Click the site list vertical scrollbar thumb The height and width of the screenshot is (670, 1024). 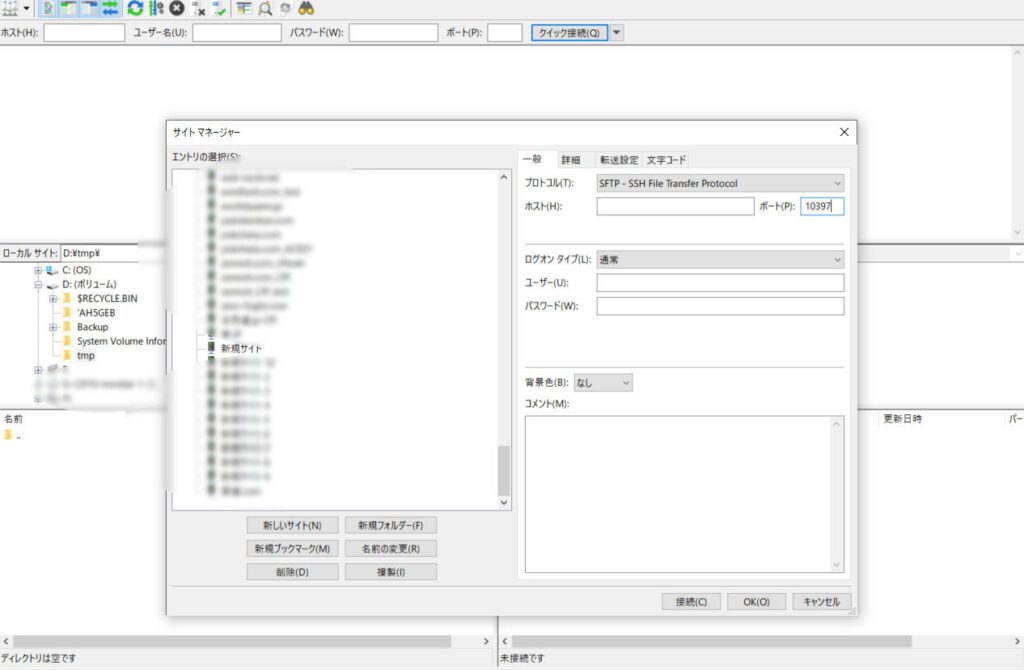pos(504,470)
